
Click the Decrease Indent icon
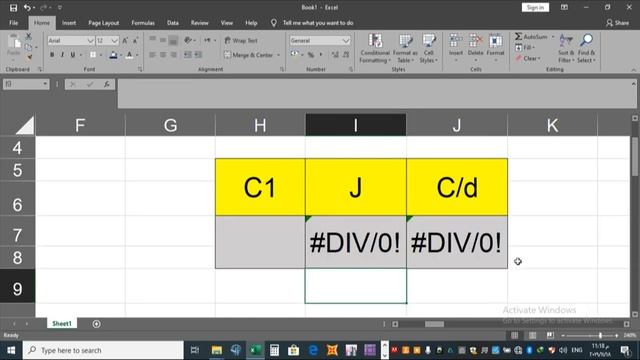click(x=188, y=55)
